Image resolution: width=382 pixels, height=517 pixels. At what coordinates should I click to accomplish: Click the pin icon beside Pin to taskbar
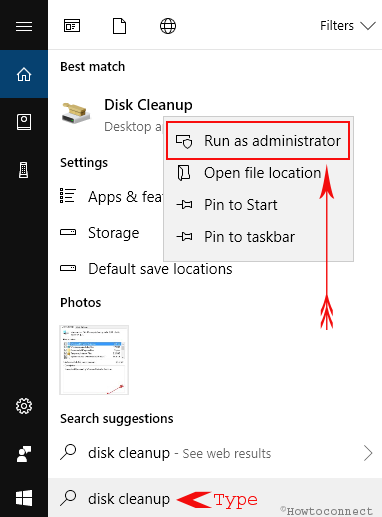pyautogui.click(x=184, y=237)
